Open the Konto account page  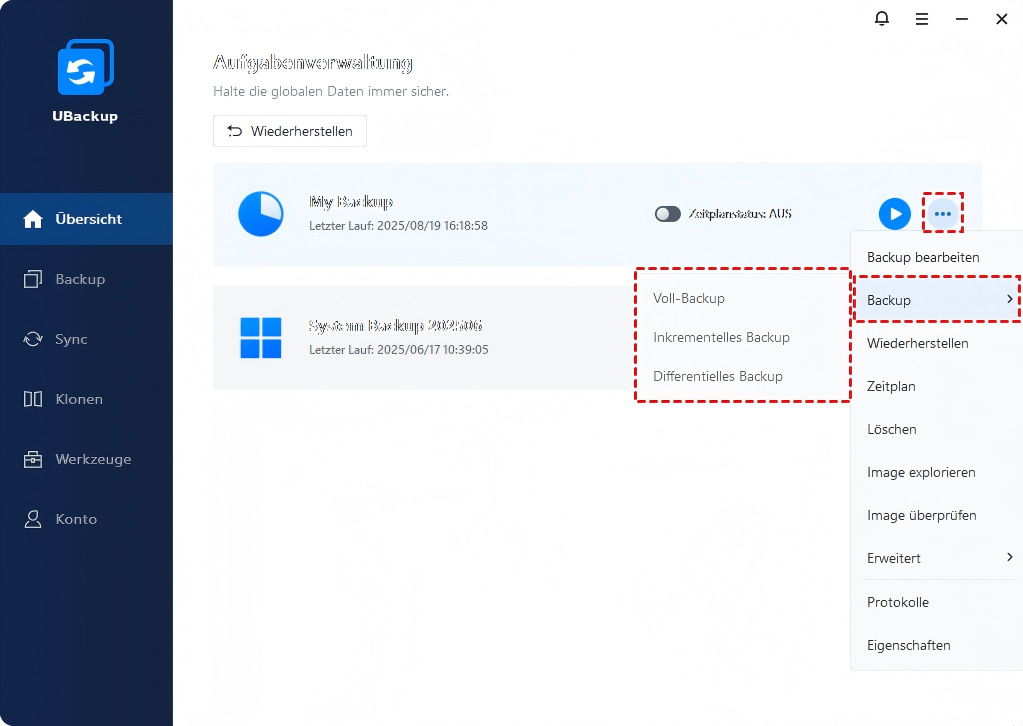pos(76,519)
